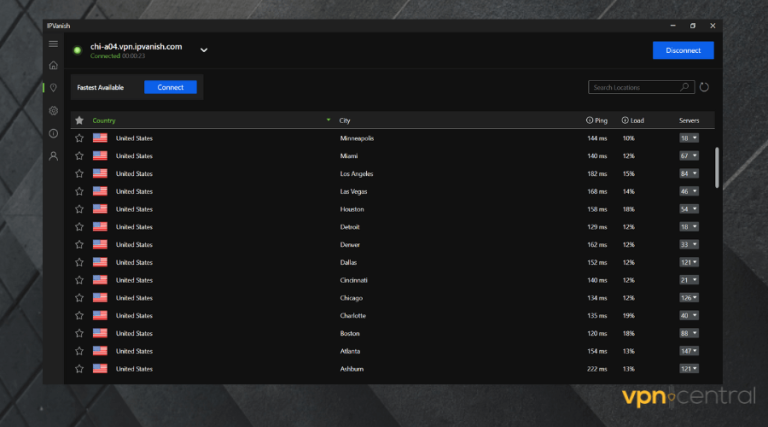Click the server list vertical scrollbar

pos(716,167)
